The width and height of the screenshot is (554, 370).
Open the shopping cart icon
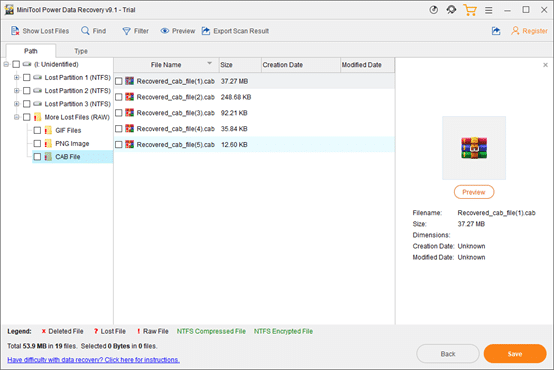pyautogui.click(x=470, y=10)
